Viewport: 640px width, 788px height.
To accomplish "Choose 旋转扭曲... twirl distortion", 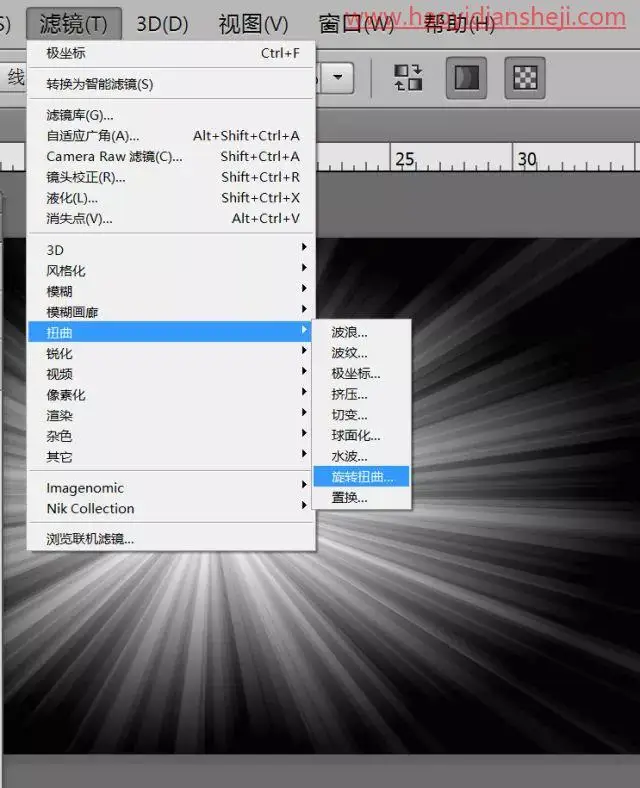I will [x=361, y=476].
